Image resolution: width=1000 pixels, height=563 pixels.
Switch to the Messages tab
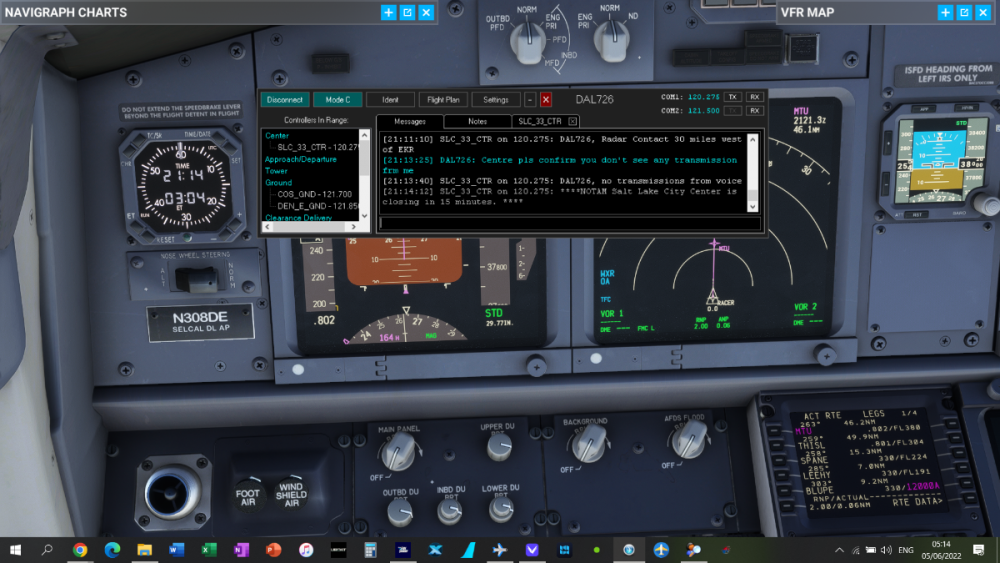409,121
